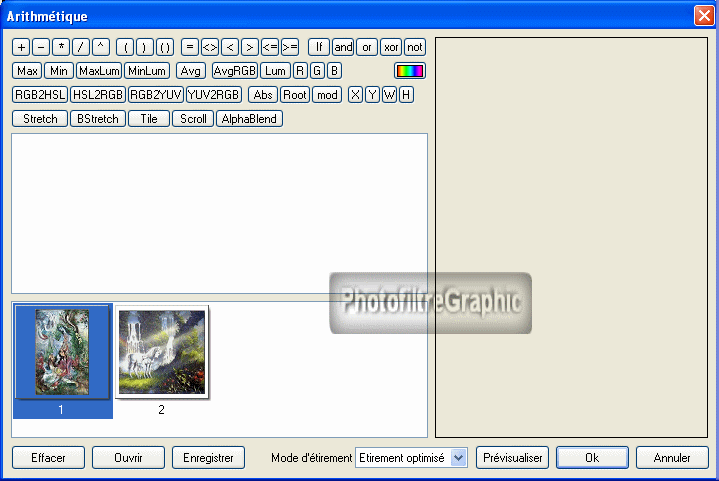Click the division slash operator button

click(81, 47)
